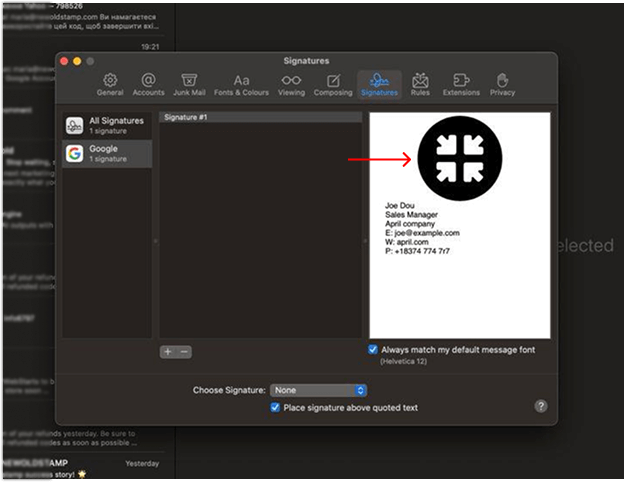Minimize the Signatures window with yellow button
This screenshot has height=482, width=624.
point(77,61)
